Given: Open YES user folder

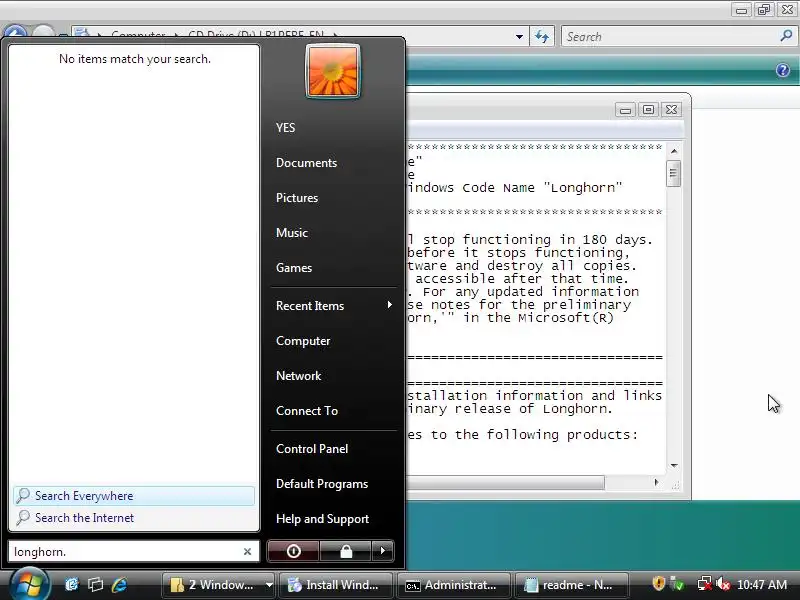Looking at the screenshot, I should coord(285,128).
